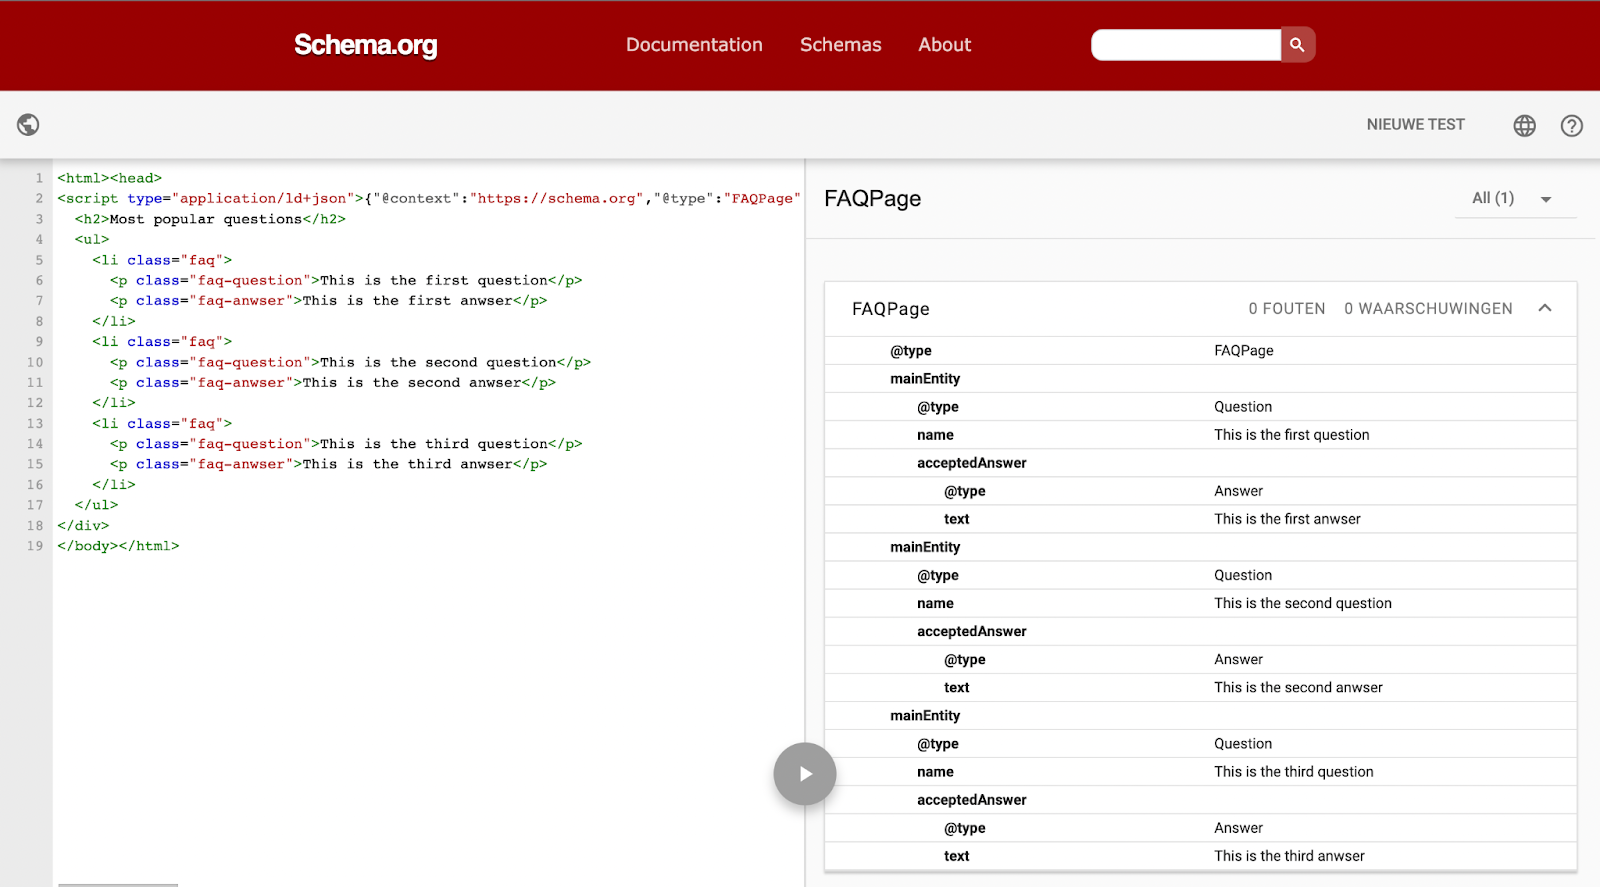Select the first mainEntity row
Image resolution: width=1600 pixels, height=887 pixels.
tap(925, 379)
